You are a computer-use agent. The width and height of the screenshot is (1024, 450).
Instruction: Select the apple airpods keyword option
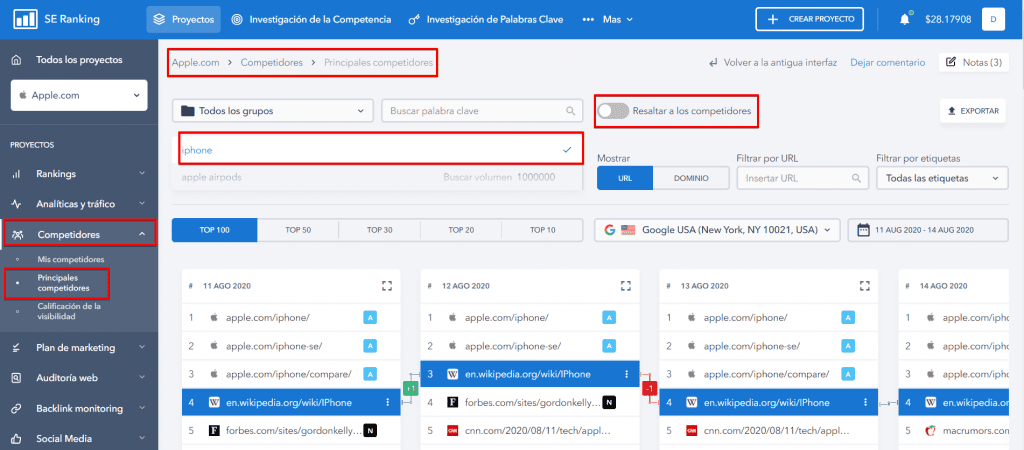click(x=377, y=177)
